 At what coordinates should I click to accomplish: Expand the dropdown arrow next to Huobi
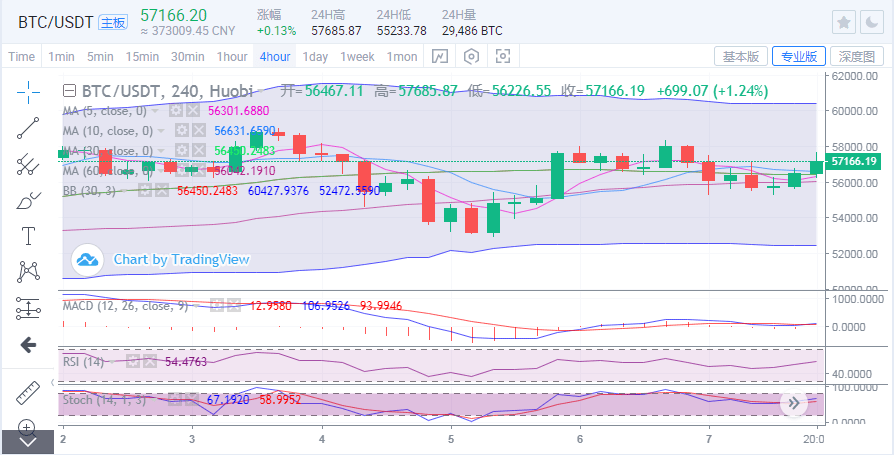coord(260,91)
